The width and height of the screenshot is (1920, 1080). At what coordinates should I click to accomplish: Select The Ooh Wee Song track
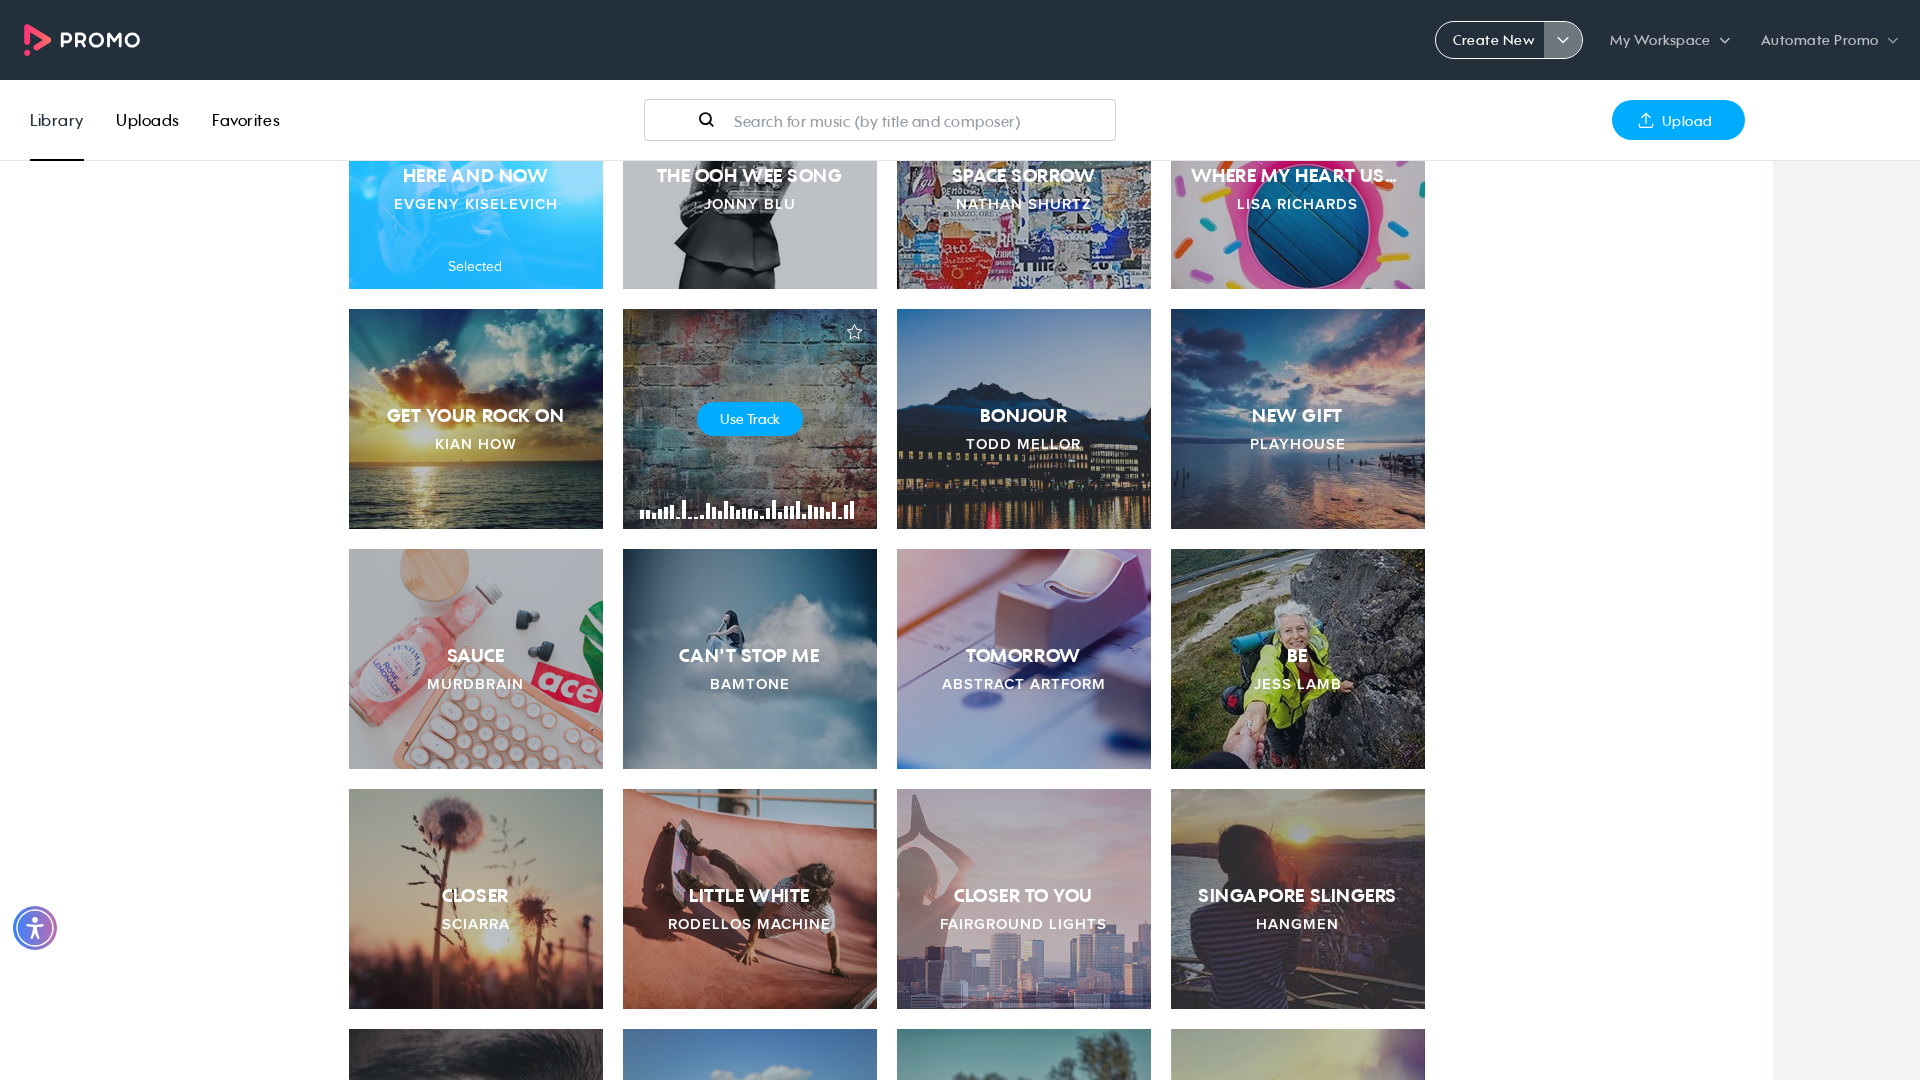pos(750,224)
